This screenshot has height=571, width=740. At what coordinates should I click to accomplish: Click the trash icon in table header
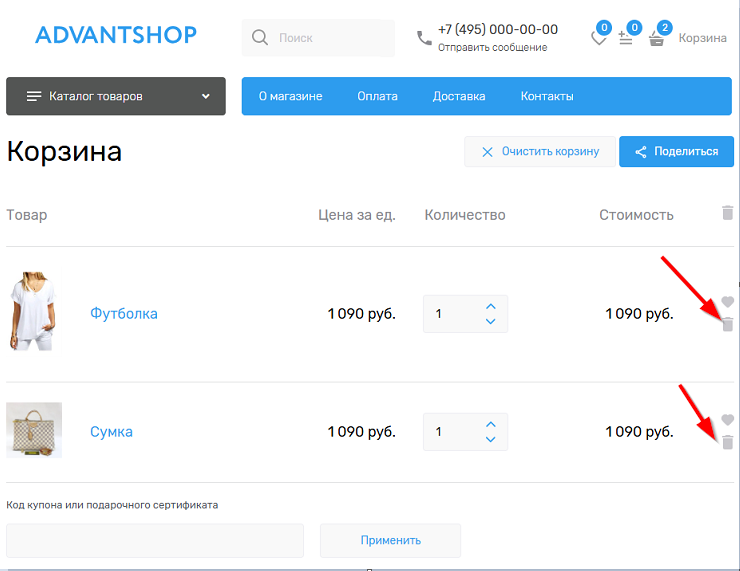point(727,213)
